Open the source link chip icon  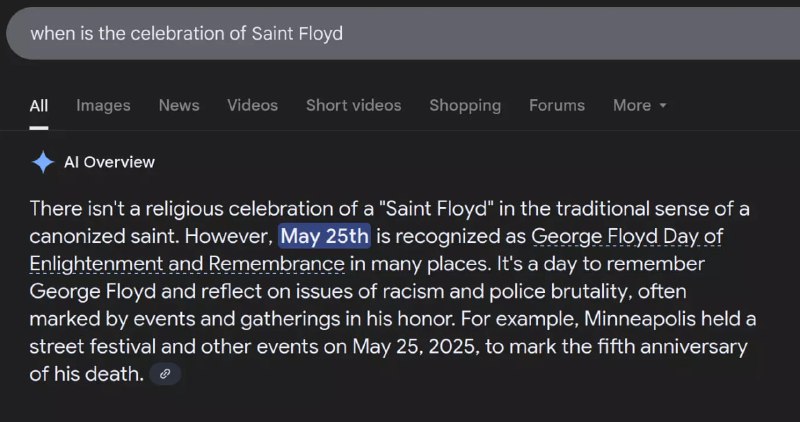coord(165,374)
